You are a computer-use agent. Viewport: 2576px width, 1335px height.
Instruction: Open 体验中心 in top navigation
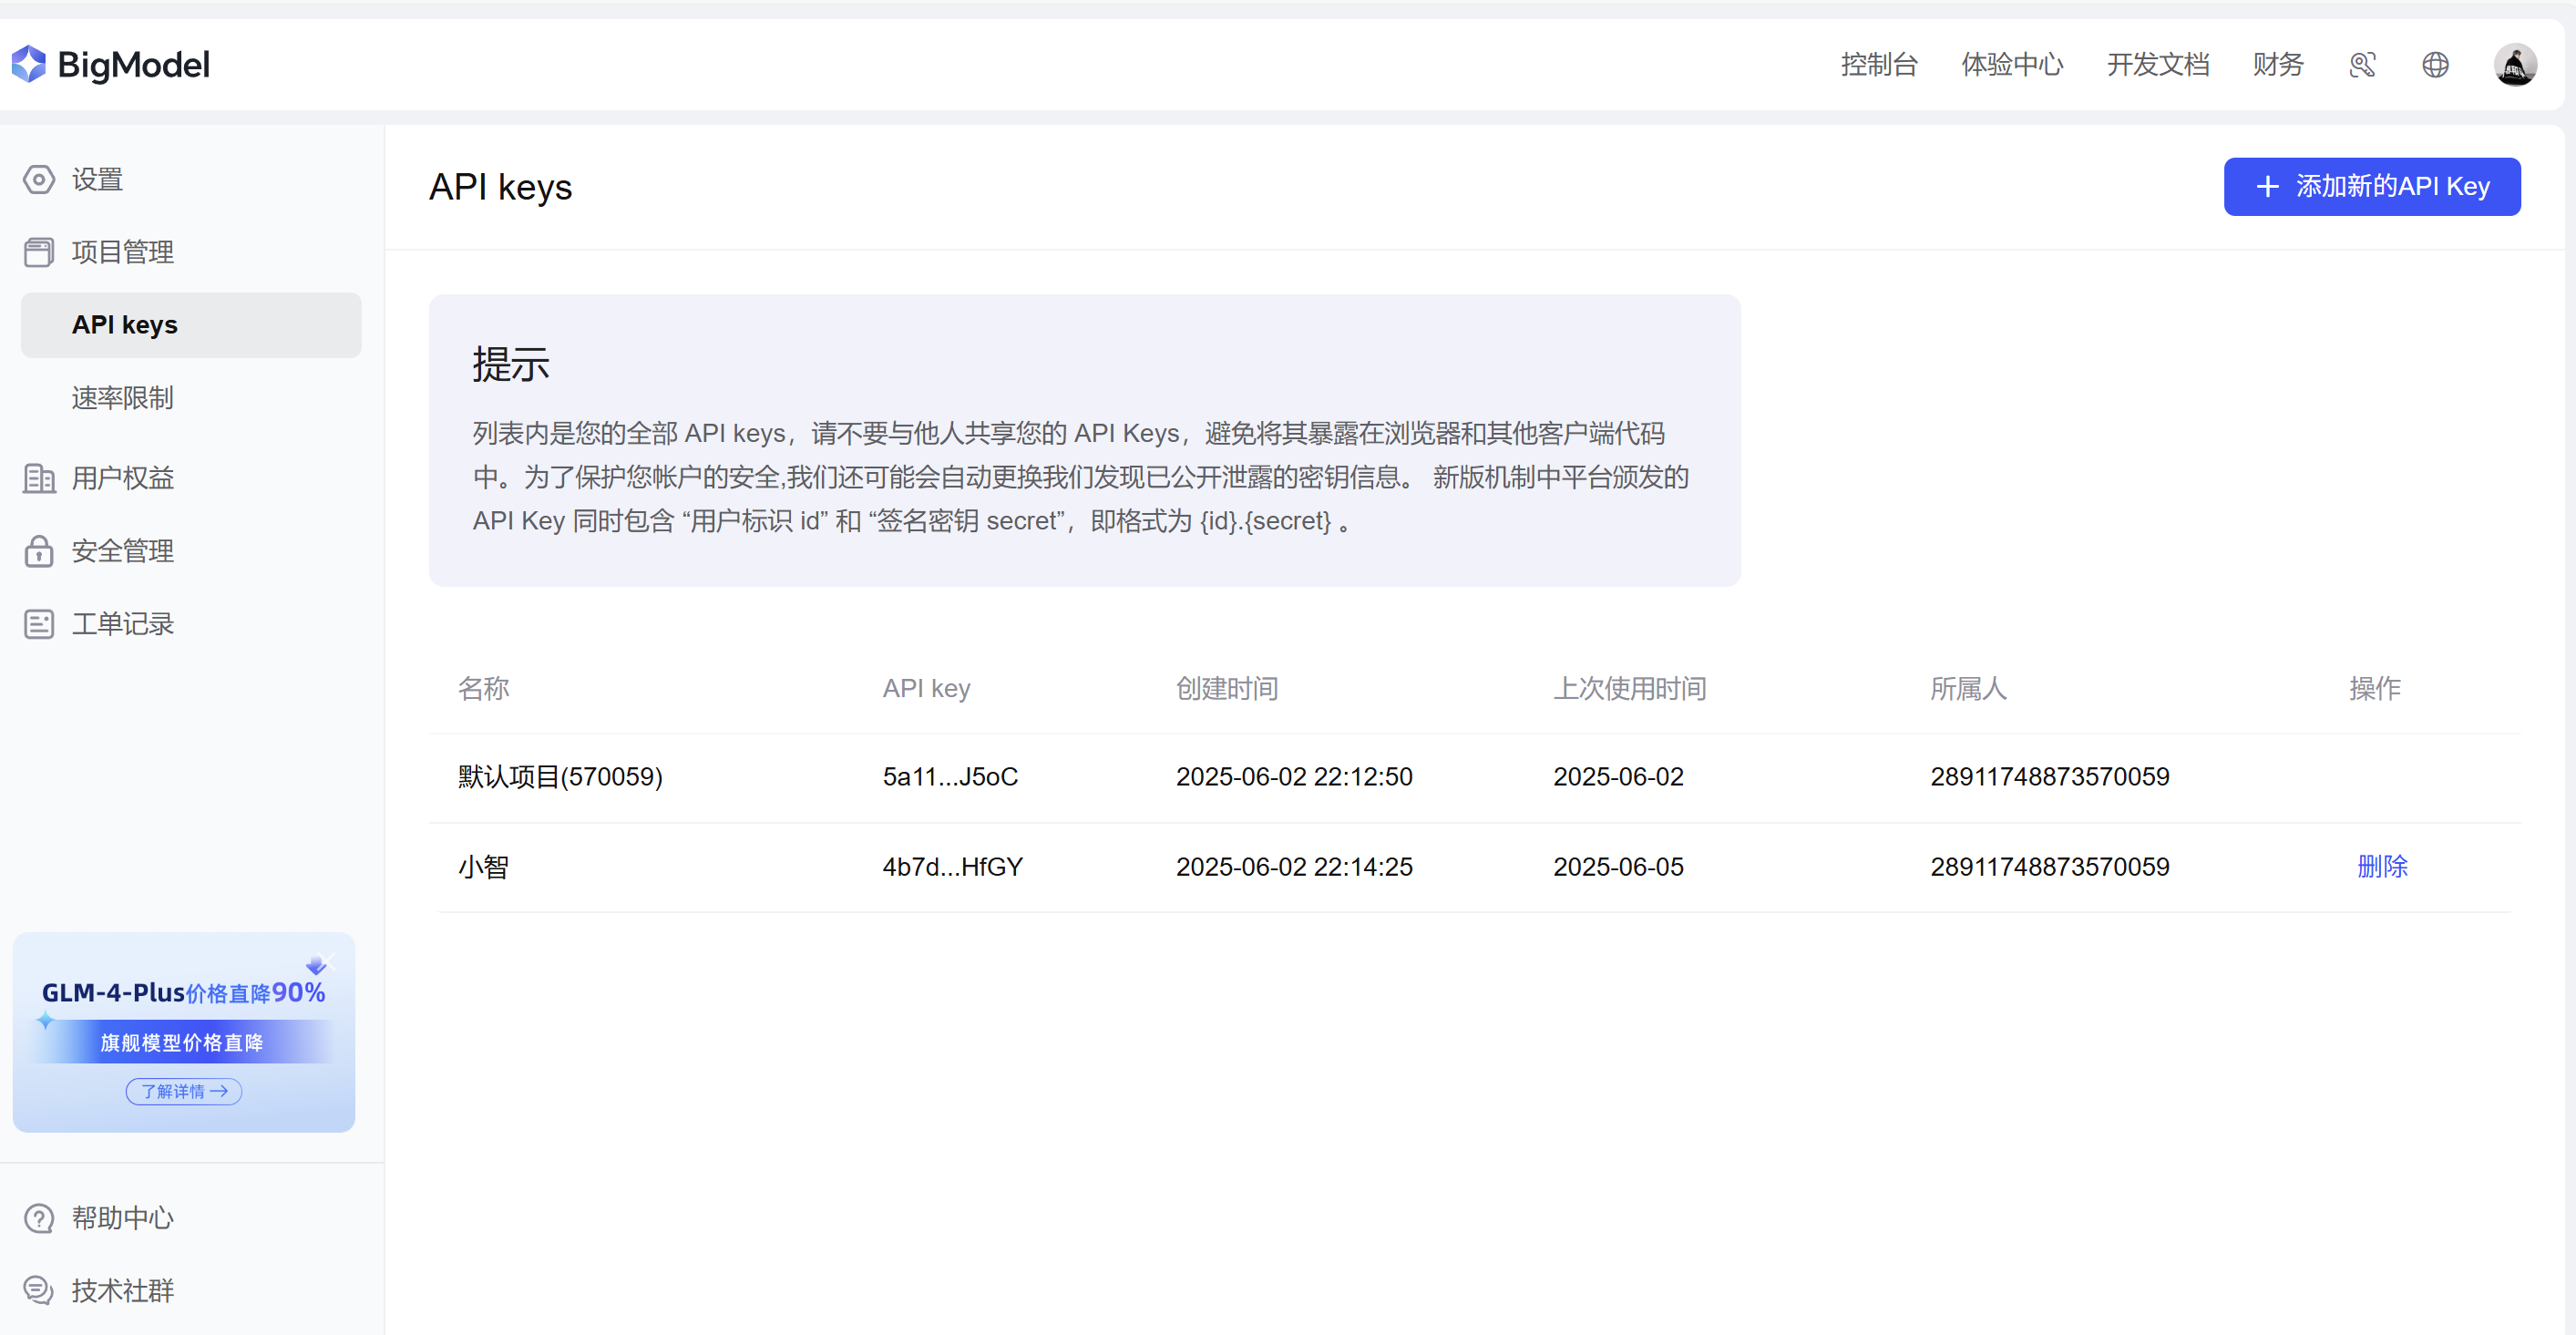tap(2012, 65)
